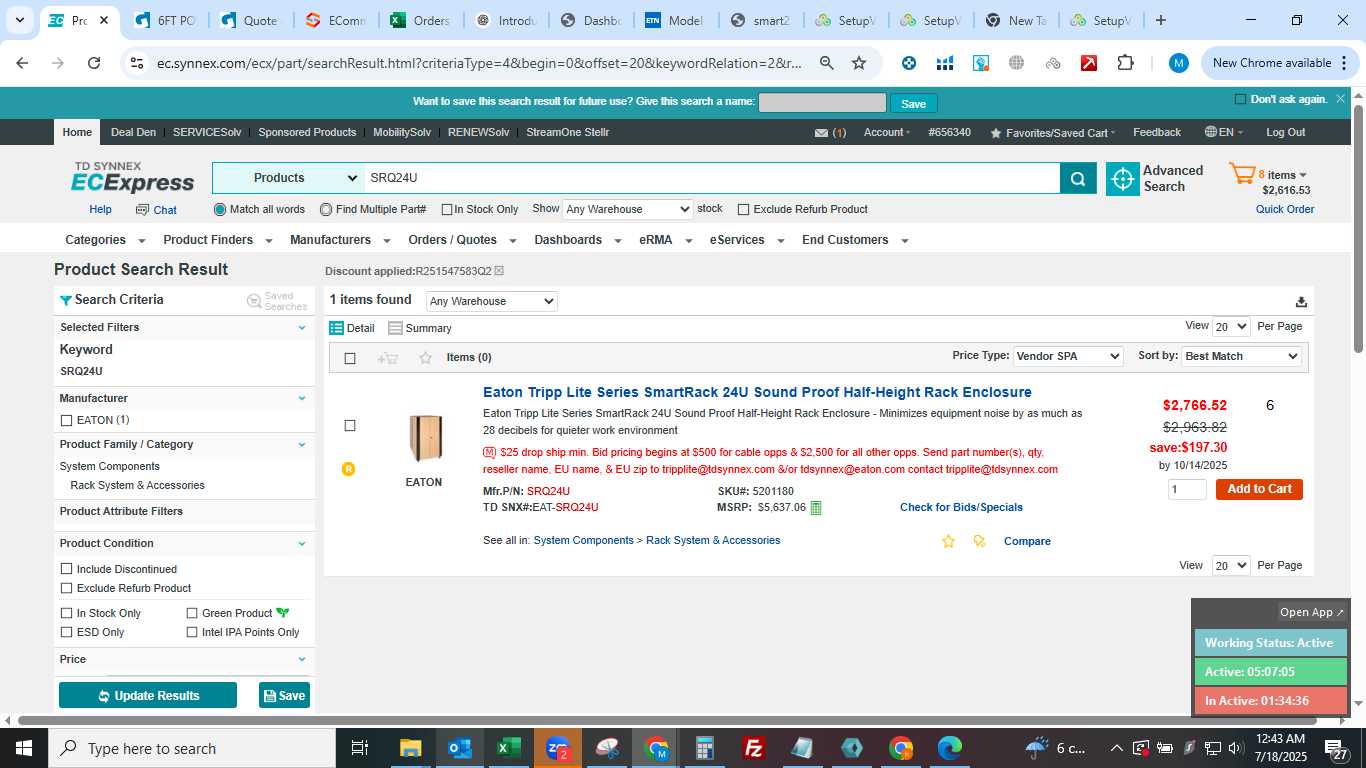Click the orange R badge icon
Screen dimensions: 1366x768
click(349, 469)
